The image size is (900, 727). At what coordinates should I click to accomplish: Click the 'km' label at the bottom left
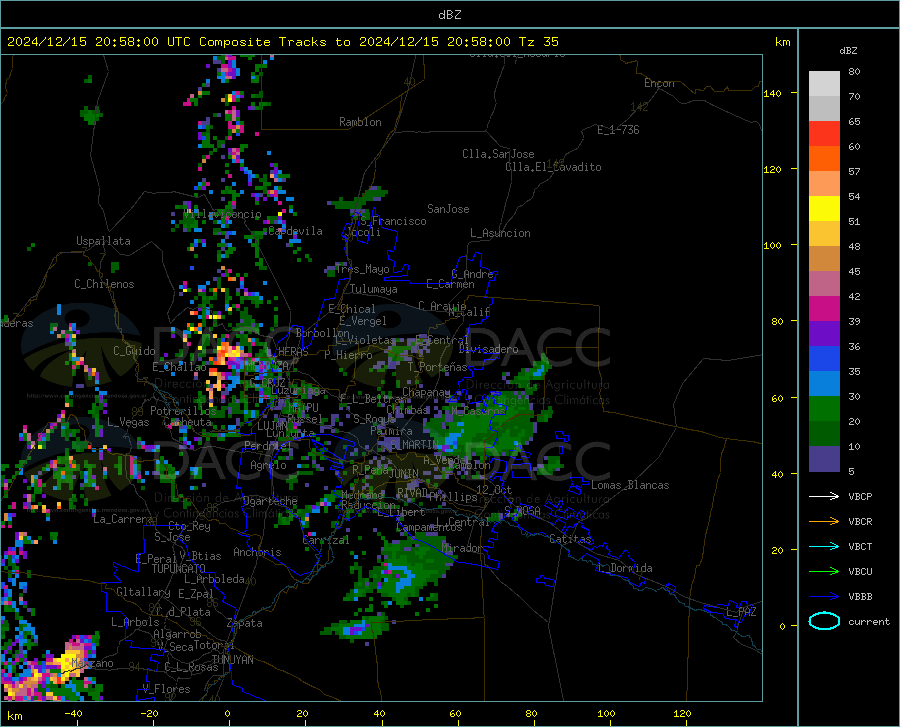14,716
